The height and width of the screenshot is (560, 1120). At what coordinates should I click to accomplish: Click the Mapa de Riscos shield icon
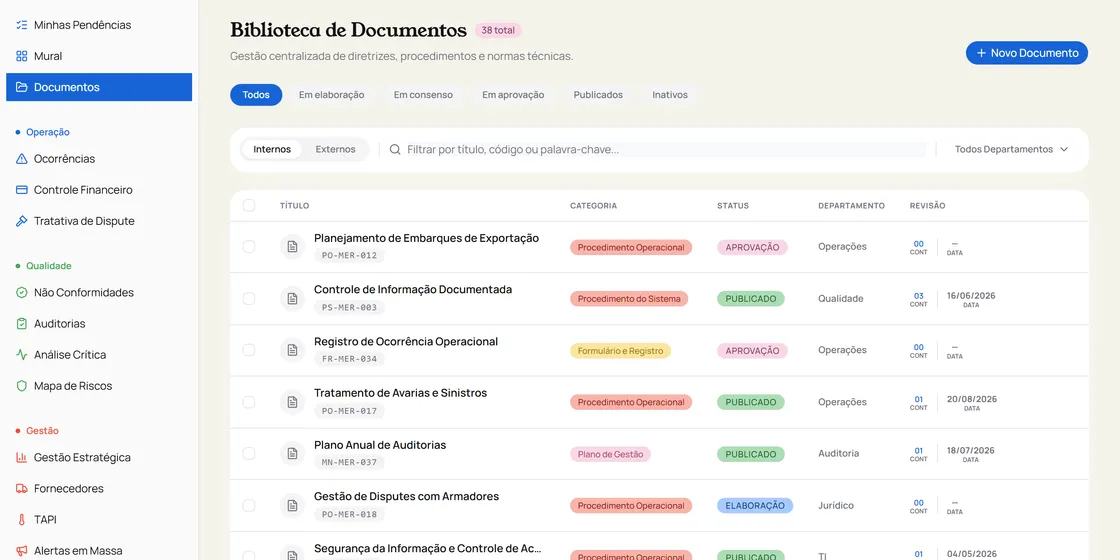(21, 386)
